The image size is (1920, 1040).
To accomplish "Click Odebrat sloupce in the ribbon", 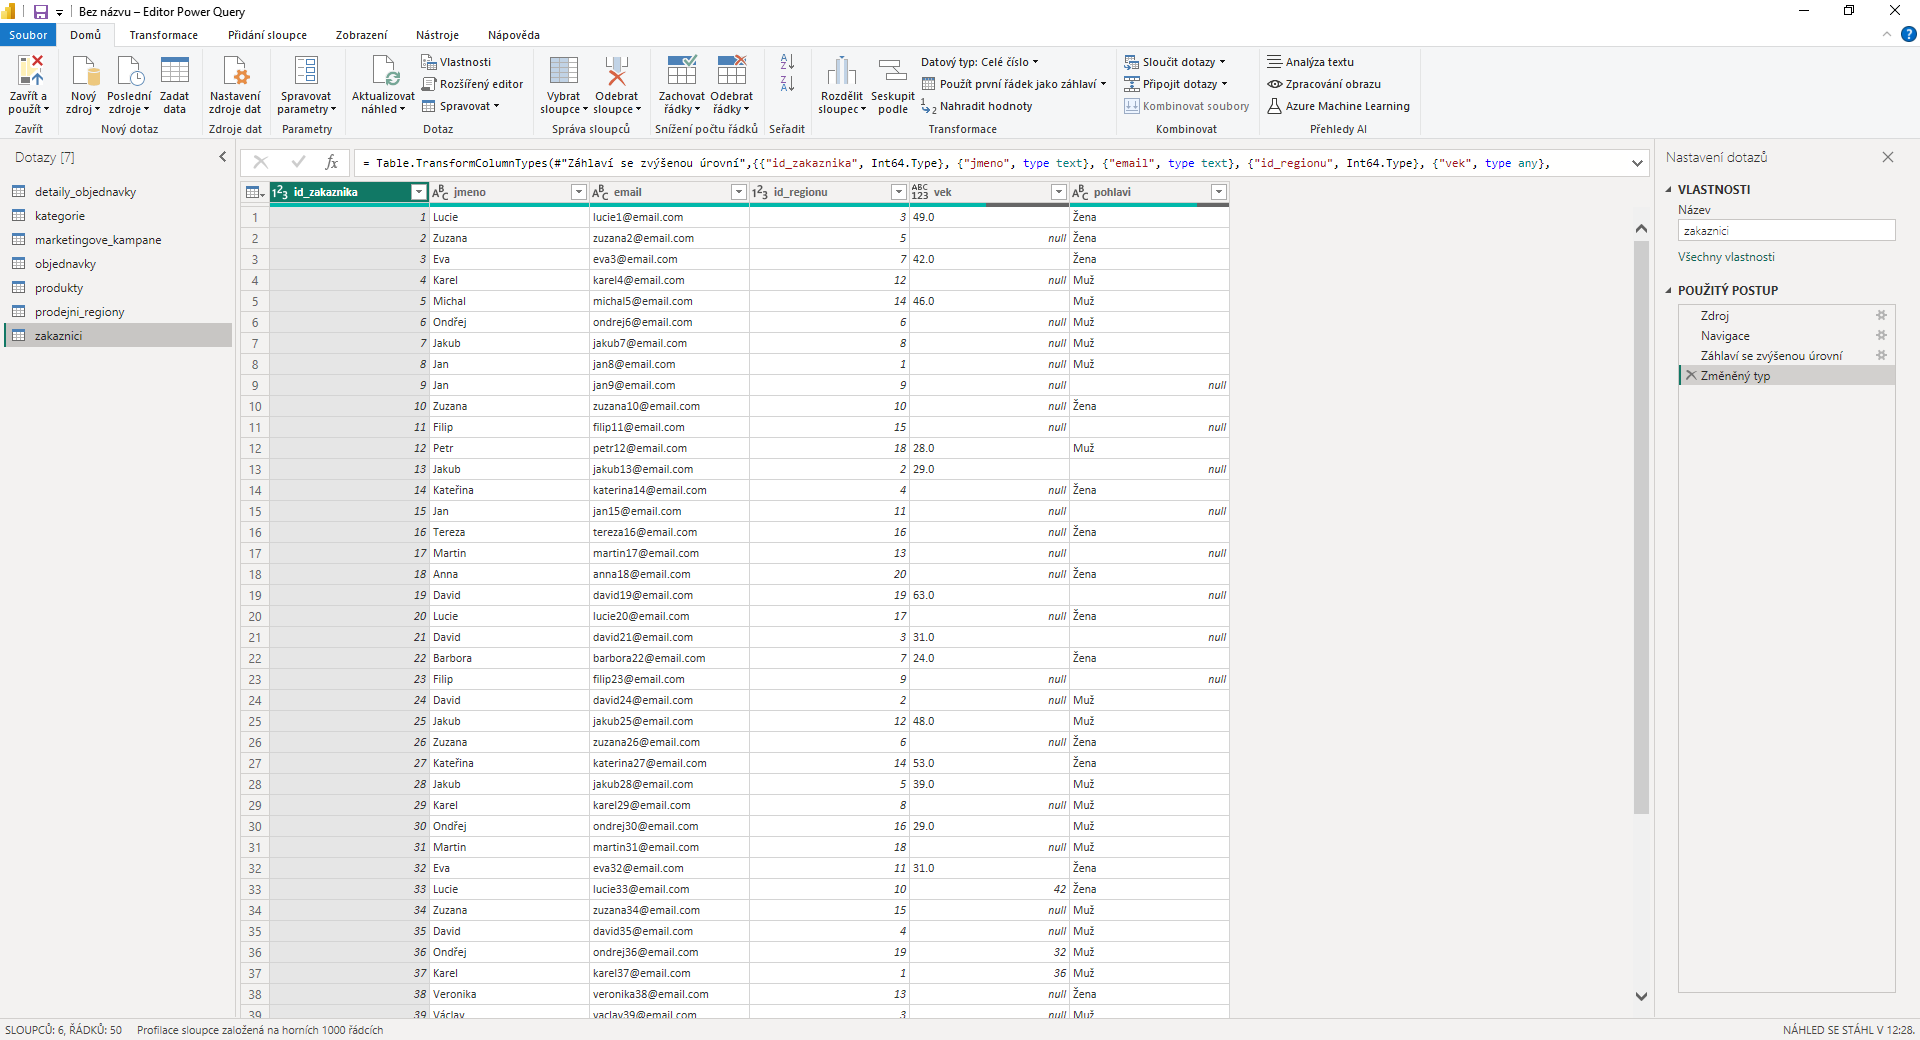I will [x=616, y=84].
